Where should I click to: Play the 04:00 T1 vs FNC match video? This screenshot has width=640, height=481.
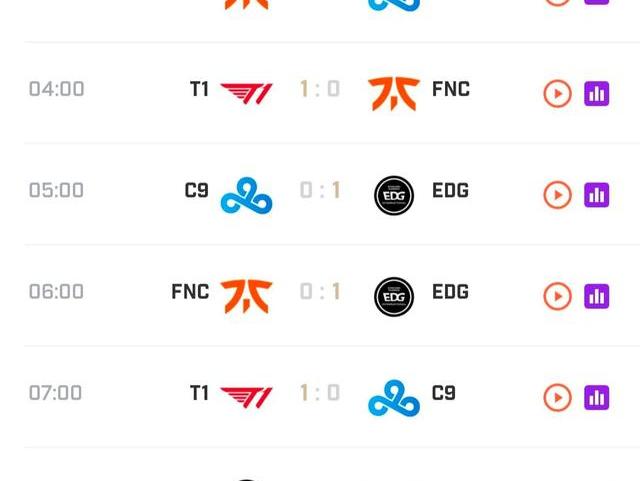pos(557,94)
